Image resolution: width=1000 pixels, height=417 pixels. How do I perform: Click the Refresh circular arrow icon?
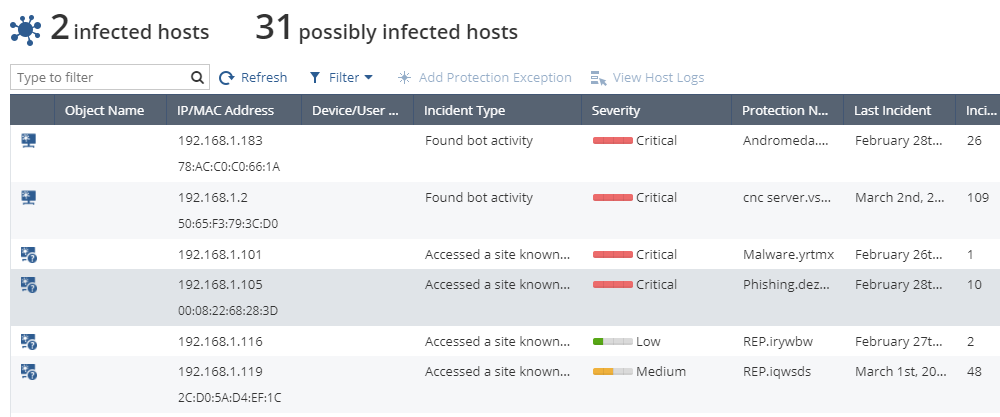click(226, 78)
